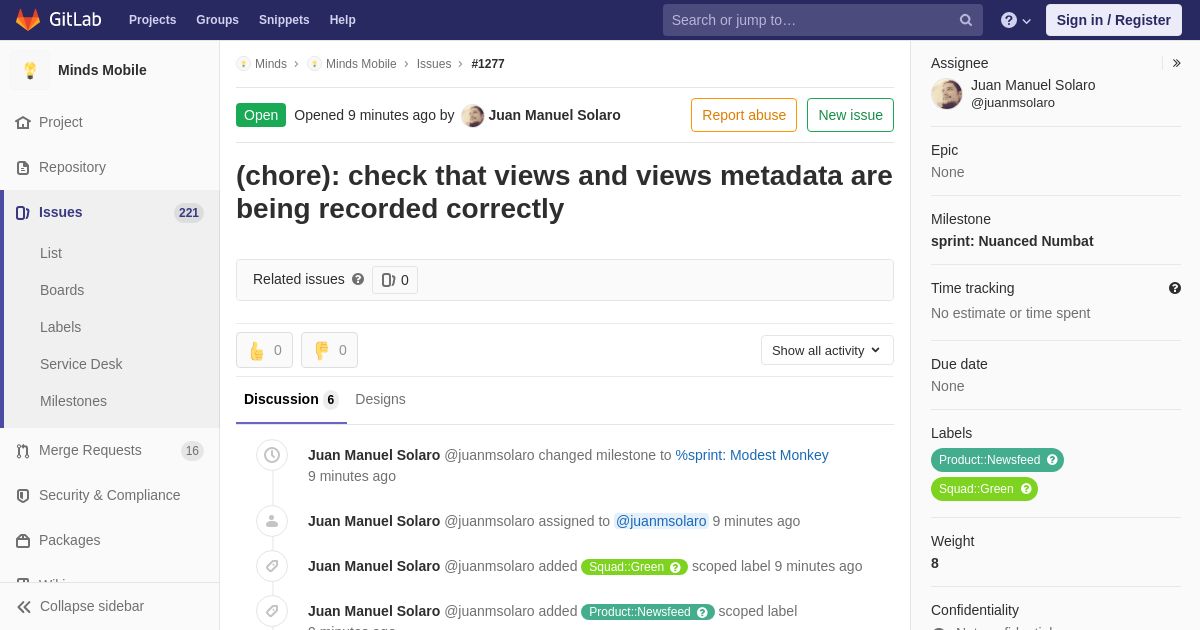Click the GitLab fox logo

pos(28,20)
